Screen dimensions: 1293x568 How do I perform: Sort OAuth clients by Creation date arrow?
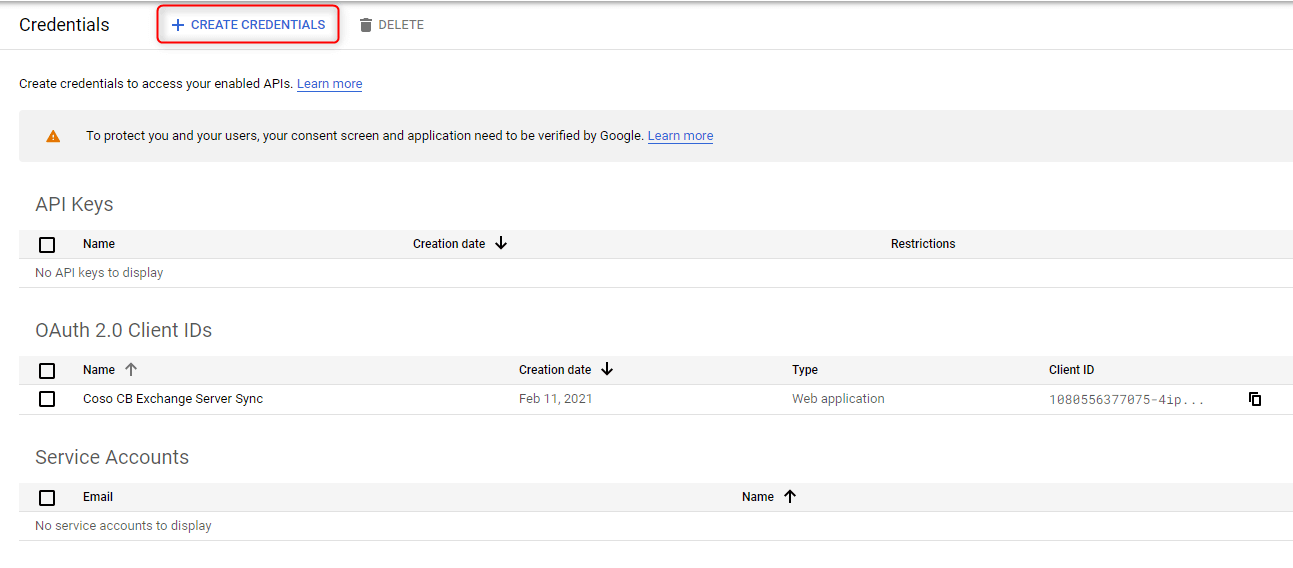[x=606, y=370]
